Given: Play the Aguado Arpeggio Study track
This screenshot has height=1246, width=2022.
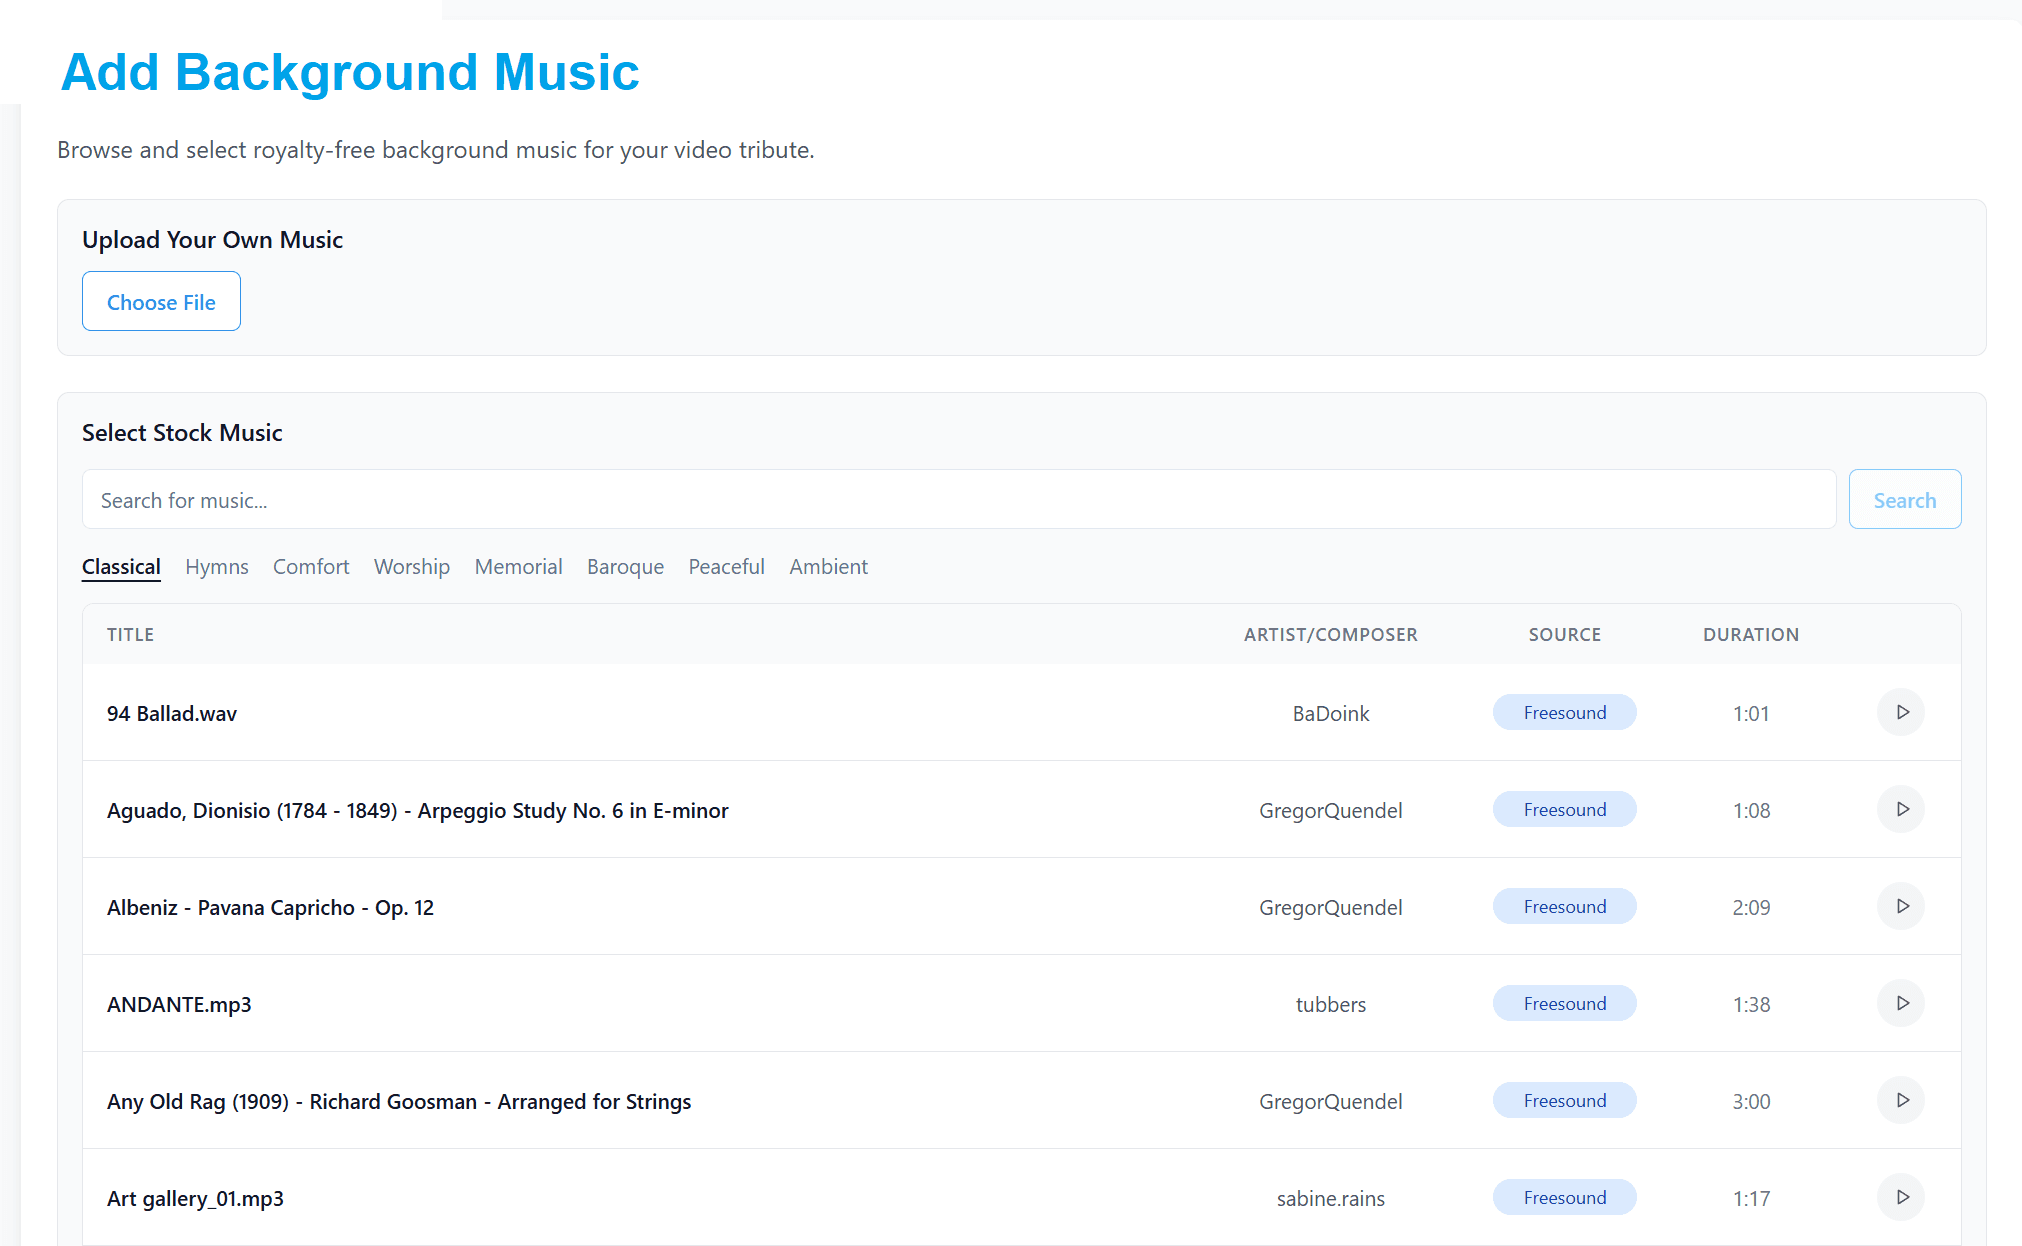Looking at the screenshot, I should coord(1901,810).
